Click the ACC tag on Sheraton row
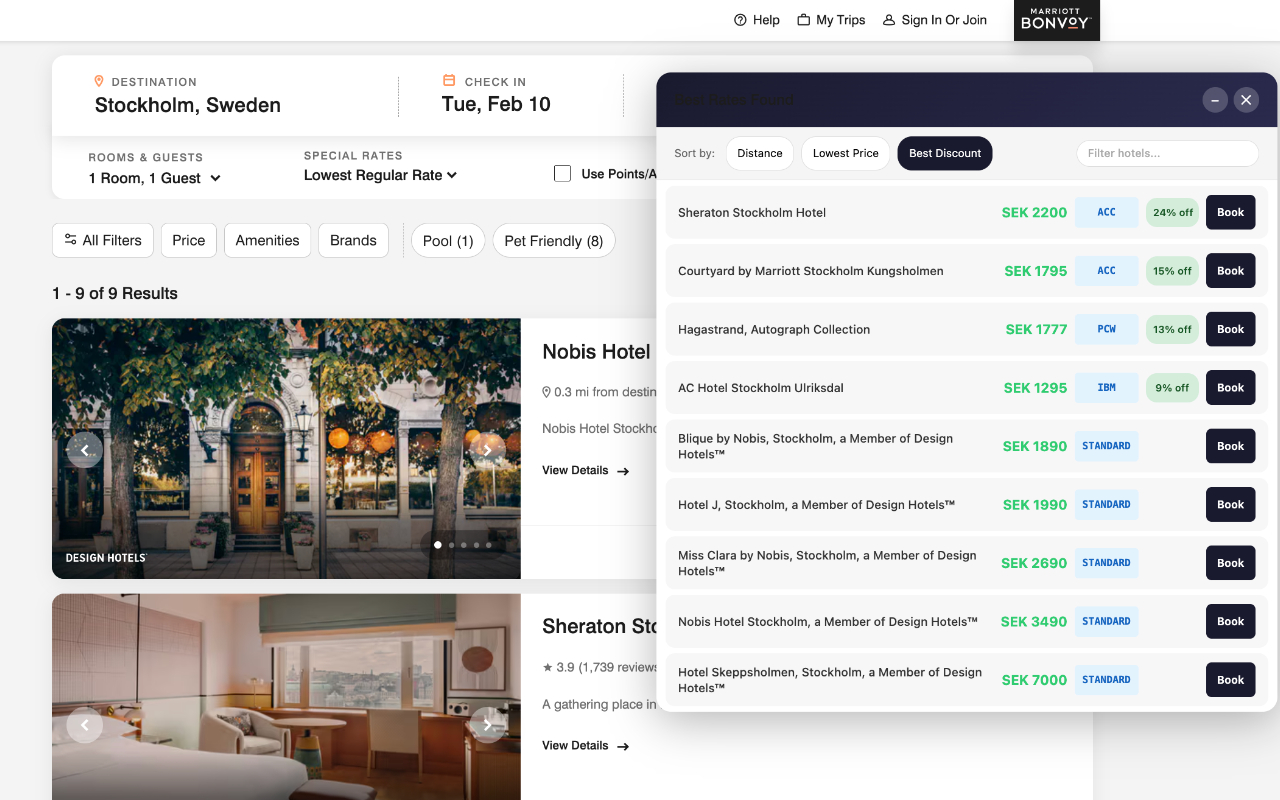This screenshot has height=800, width=1280. click(x=1106, y=212)
